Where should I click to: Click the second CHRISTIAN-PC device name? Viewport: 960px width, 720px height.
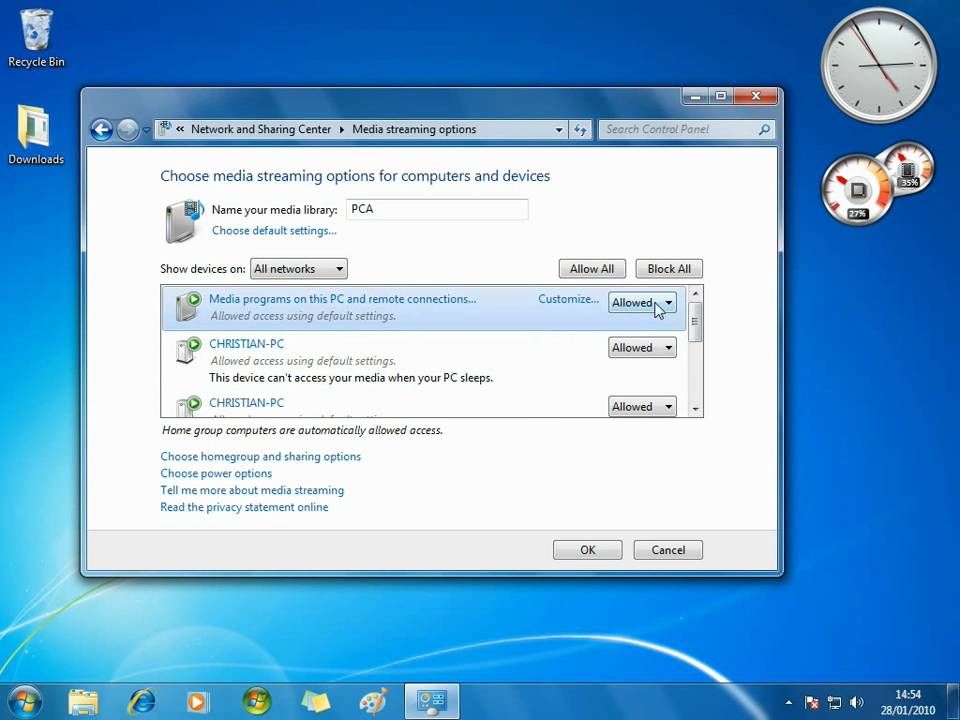point(246,402)
